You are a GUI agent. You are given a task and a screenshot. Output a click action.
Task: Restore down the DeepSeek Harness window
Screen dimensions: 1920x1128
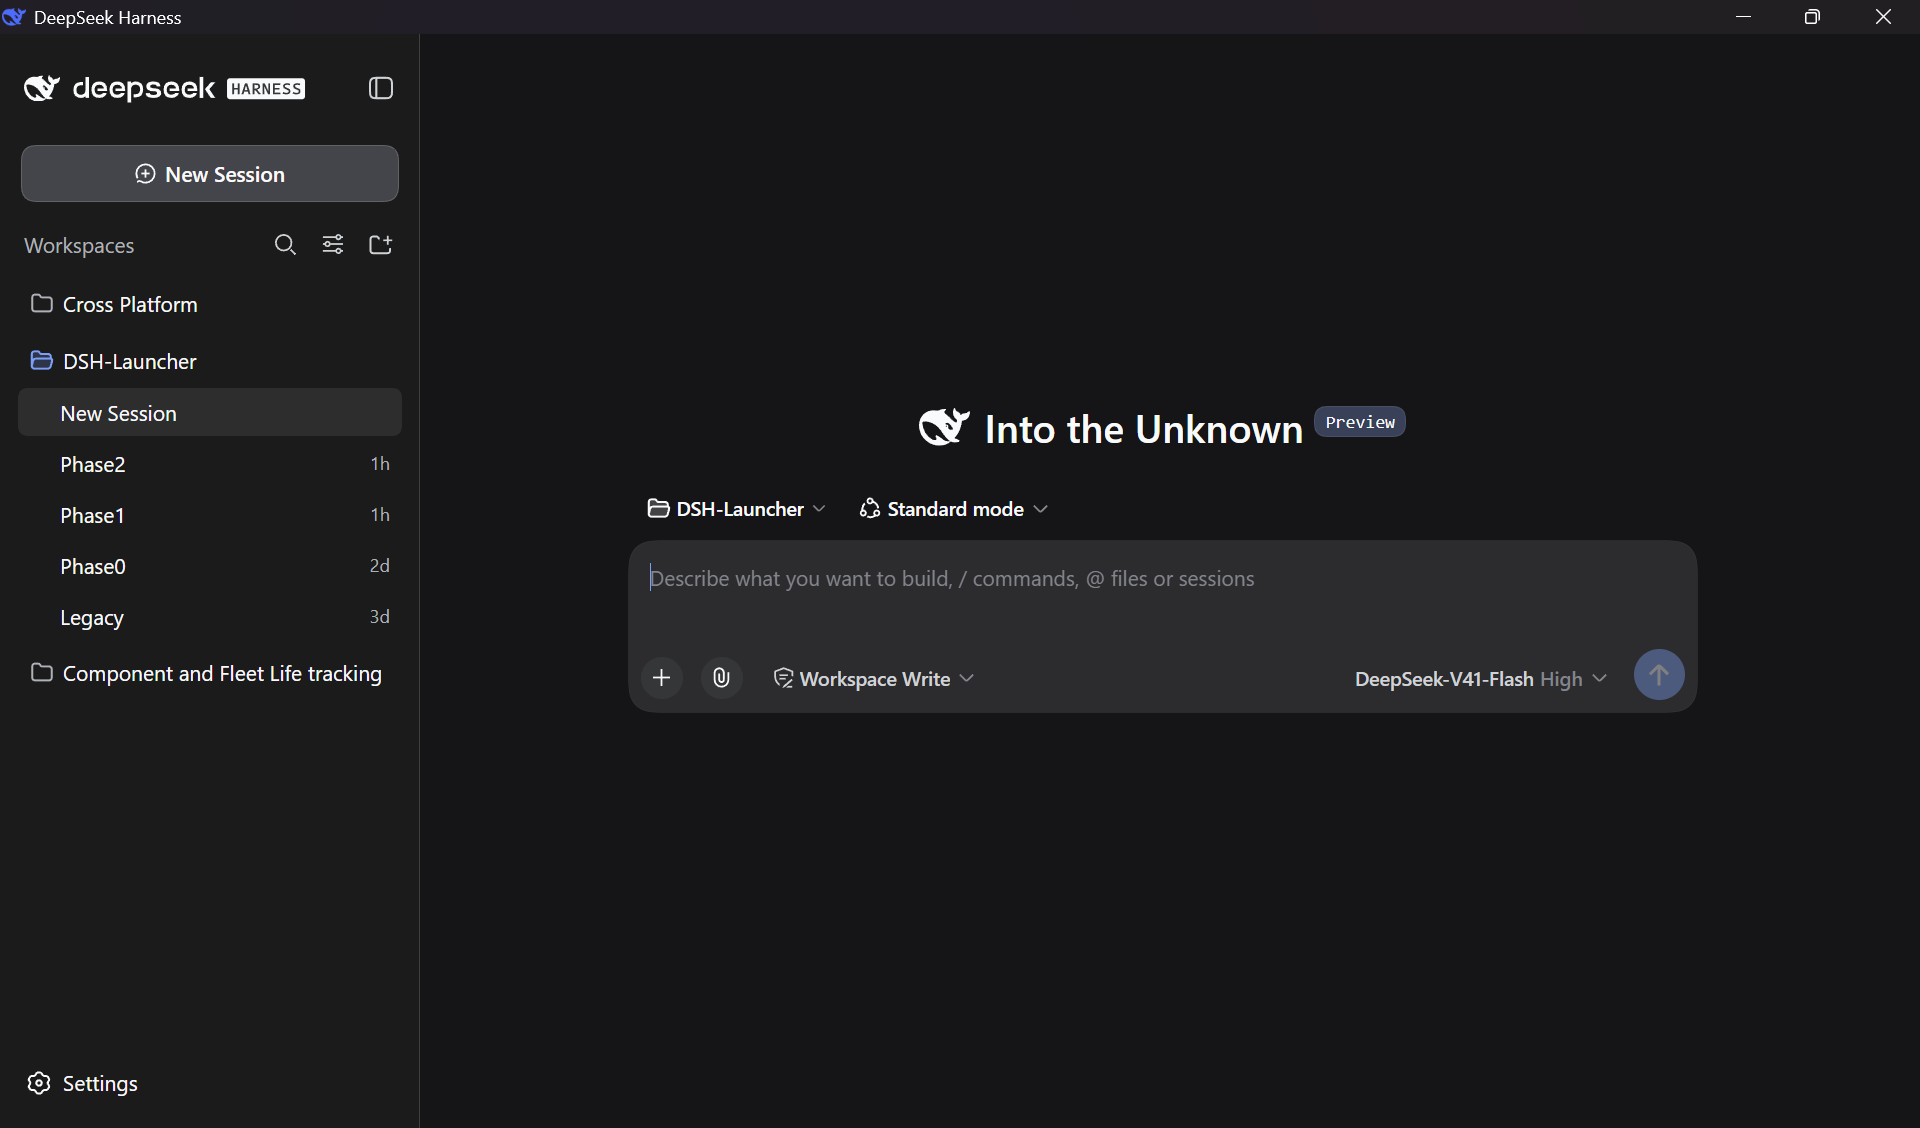pos(1812,17)
